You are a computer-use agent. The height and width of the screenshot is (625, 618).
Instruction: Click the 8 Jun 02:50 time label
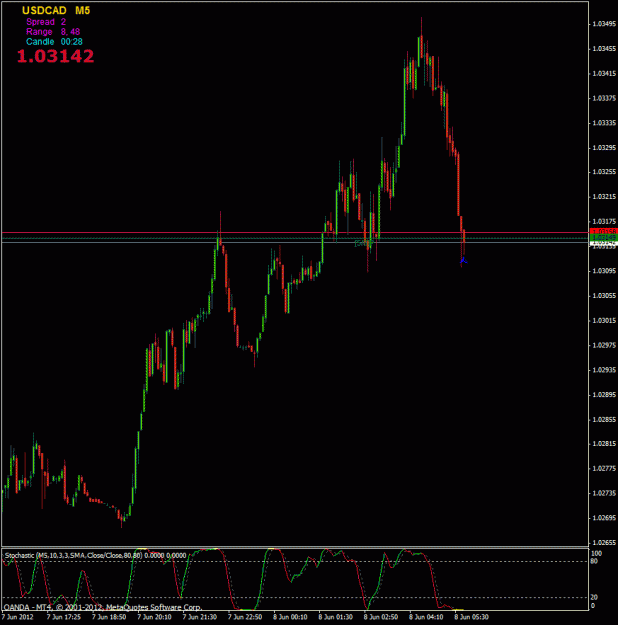381,617
